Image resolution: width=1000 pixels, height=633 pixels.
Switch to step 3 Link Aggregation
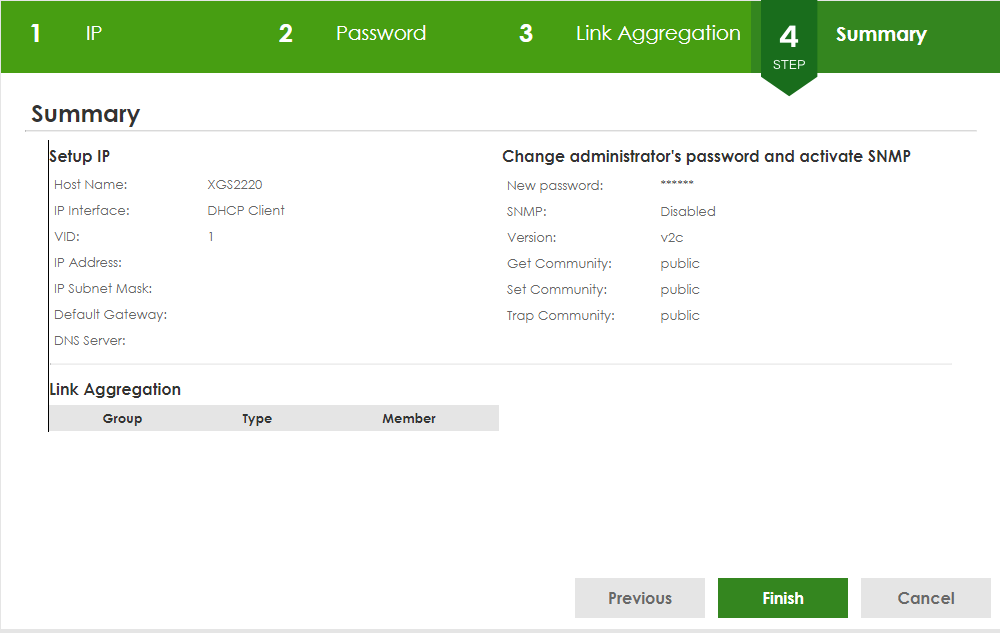pyautogui.click(x=657, y=34)
